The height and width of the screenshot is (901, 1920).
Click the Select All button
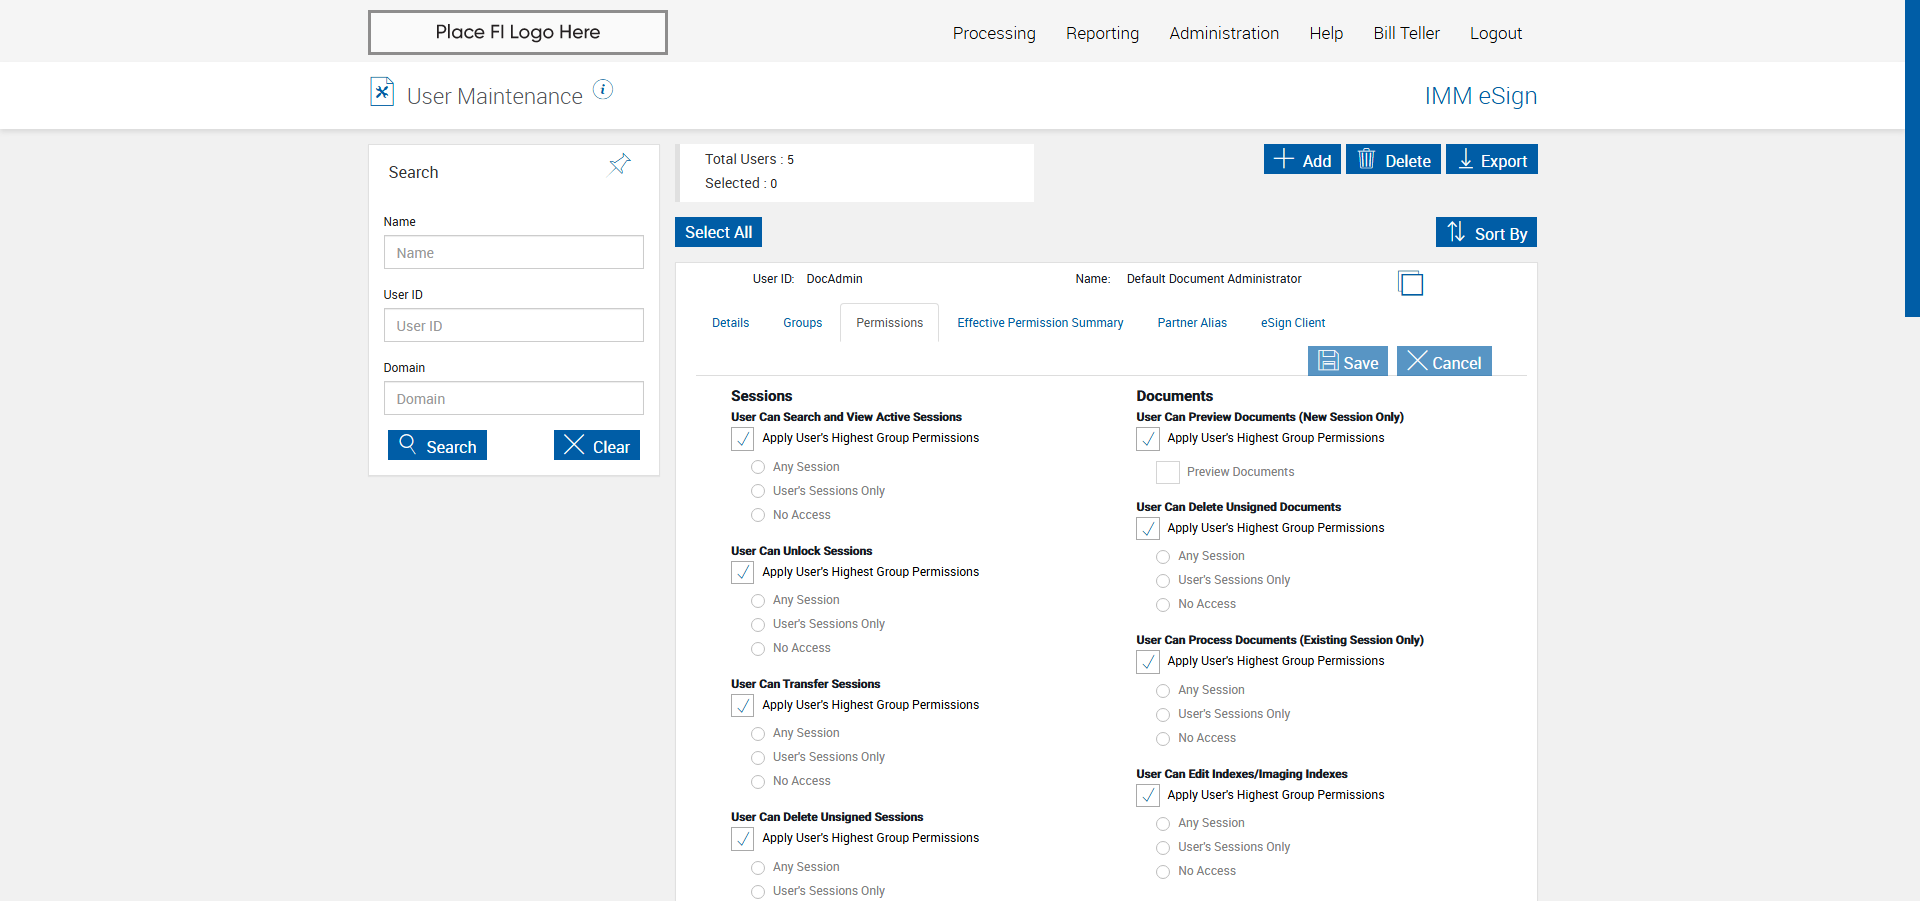pos(718,232)
